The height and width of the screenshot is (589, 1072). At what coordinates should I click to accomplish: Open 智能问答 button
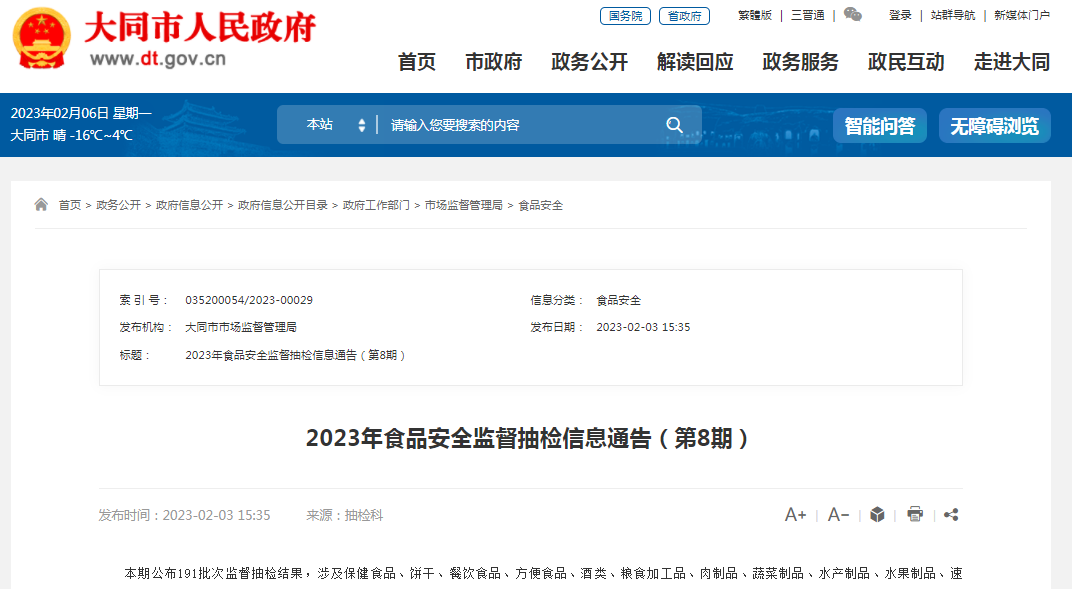pos(880,126)
